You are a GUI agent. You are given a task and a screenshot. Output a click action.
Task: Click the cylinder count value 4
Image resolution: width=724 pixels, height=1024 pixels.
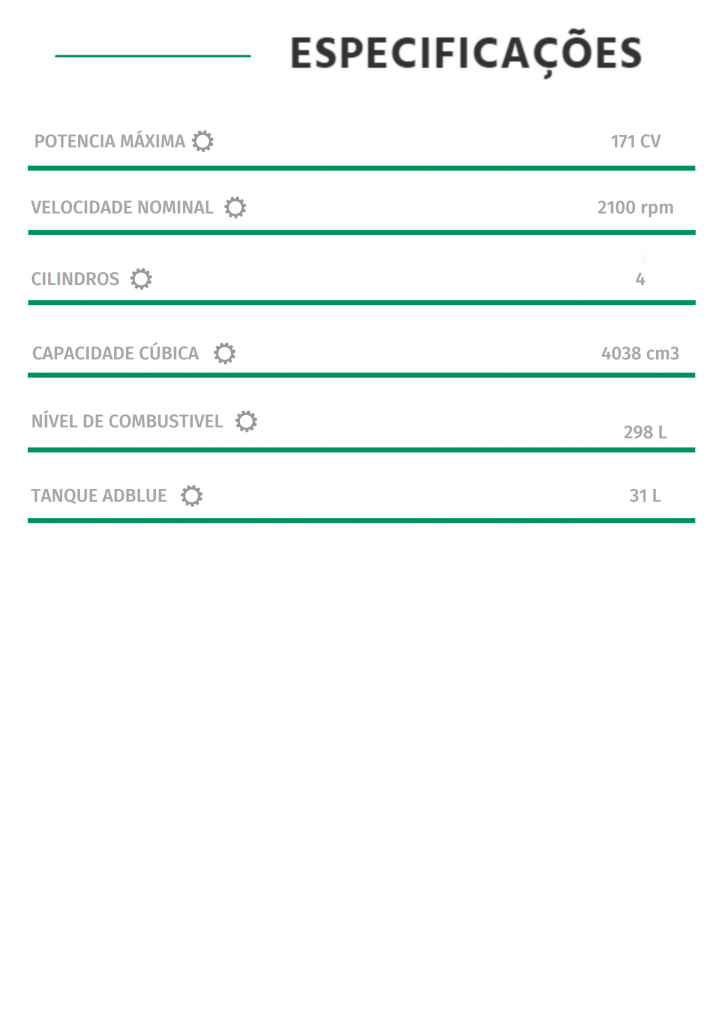pos(640,279)
